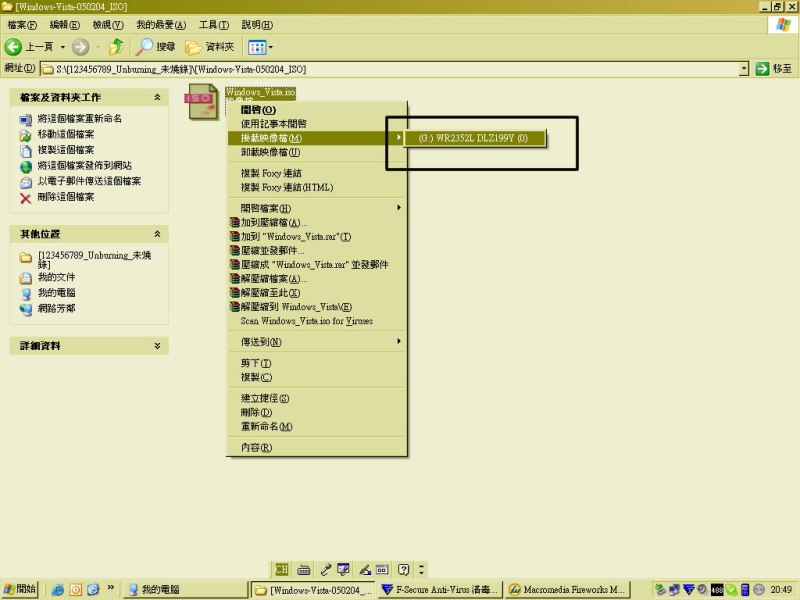The height and width of the screenshot is (600, 800).
Task: Click the language bar help icon
Action: pyautogui.click(x=404, y=569)
